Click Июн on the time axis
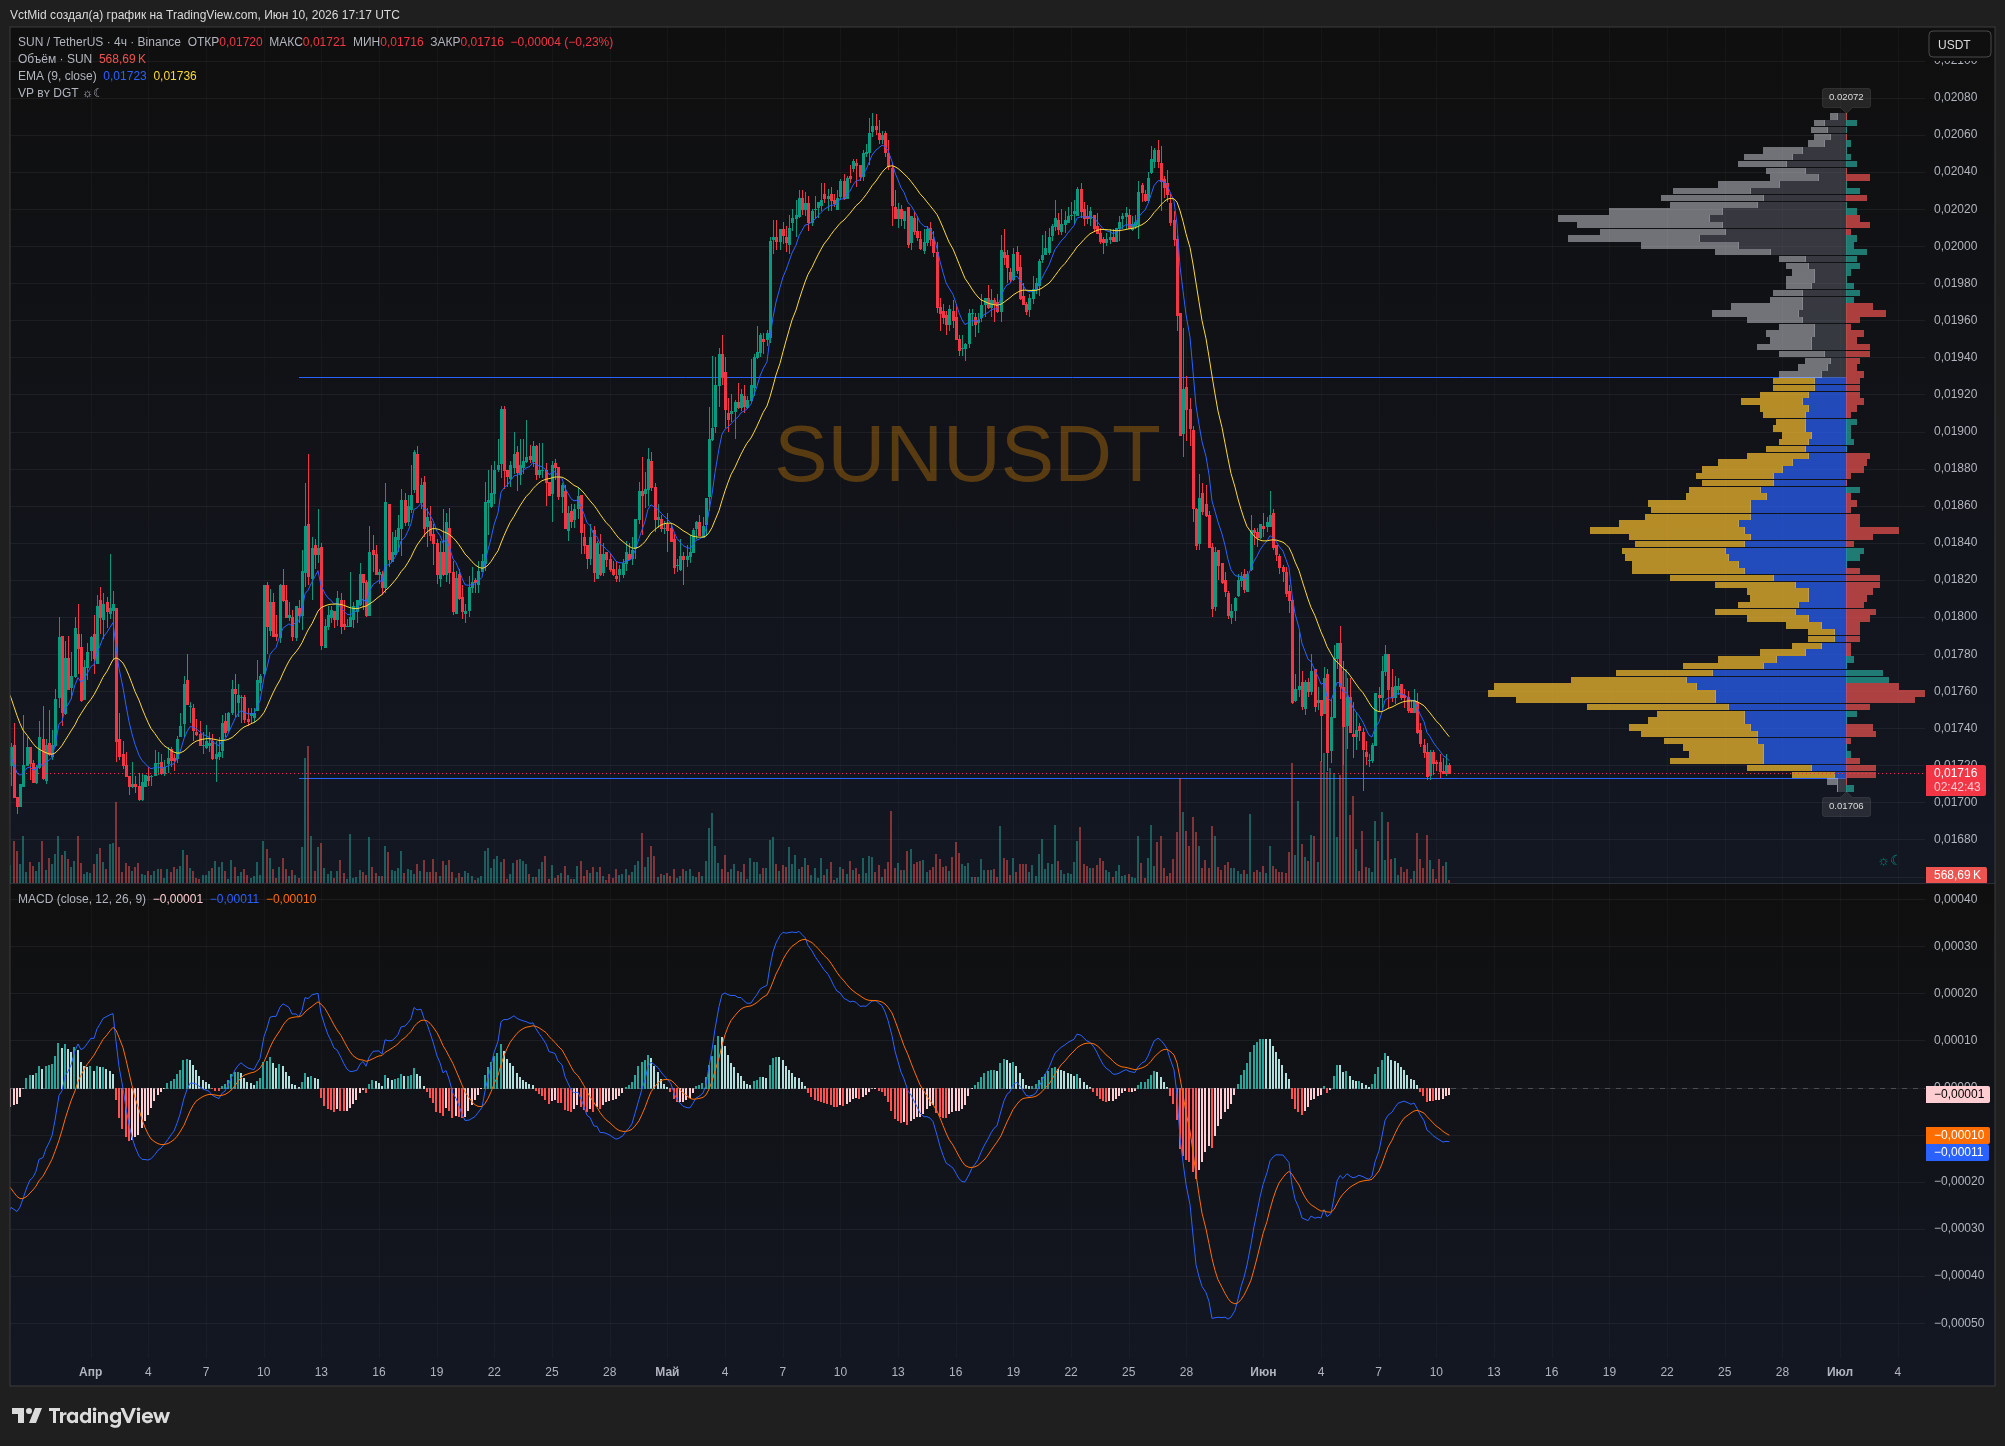 (x=1263, y=1372)
